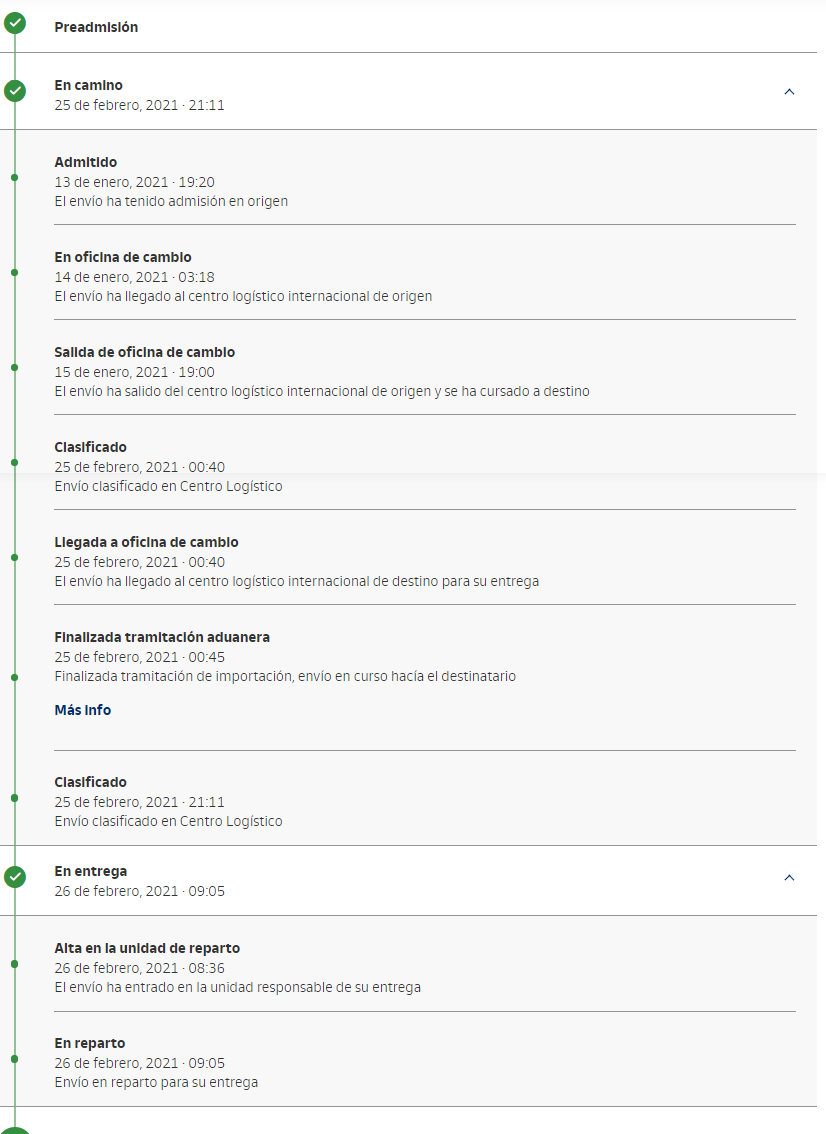Screen dimensions: 826x1134
Task: Click the timeline dot for Finalizada tramitación aduanera
Action: pyautogui.click(x=14, y=677)
